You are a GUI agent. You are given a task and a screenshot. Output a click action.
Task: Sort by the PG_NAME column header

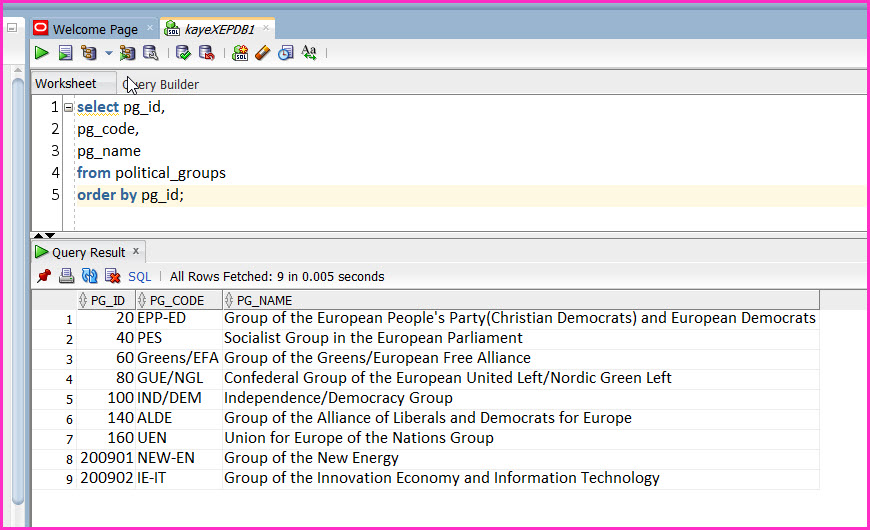520,300
